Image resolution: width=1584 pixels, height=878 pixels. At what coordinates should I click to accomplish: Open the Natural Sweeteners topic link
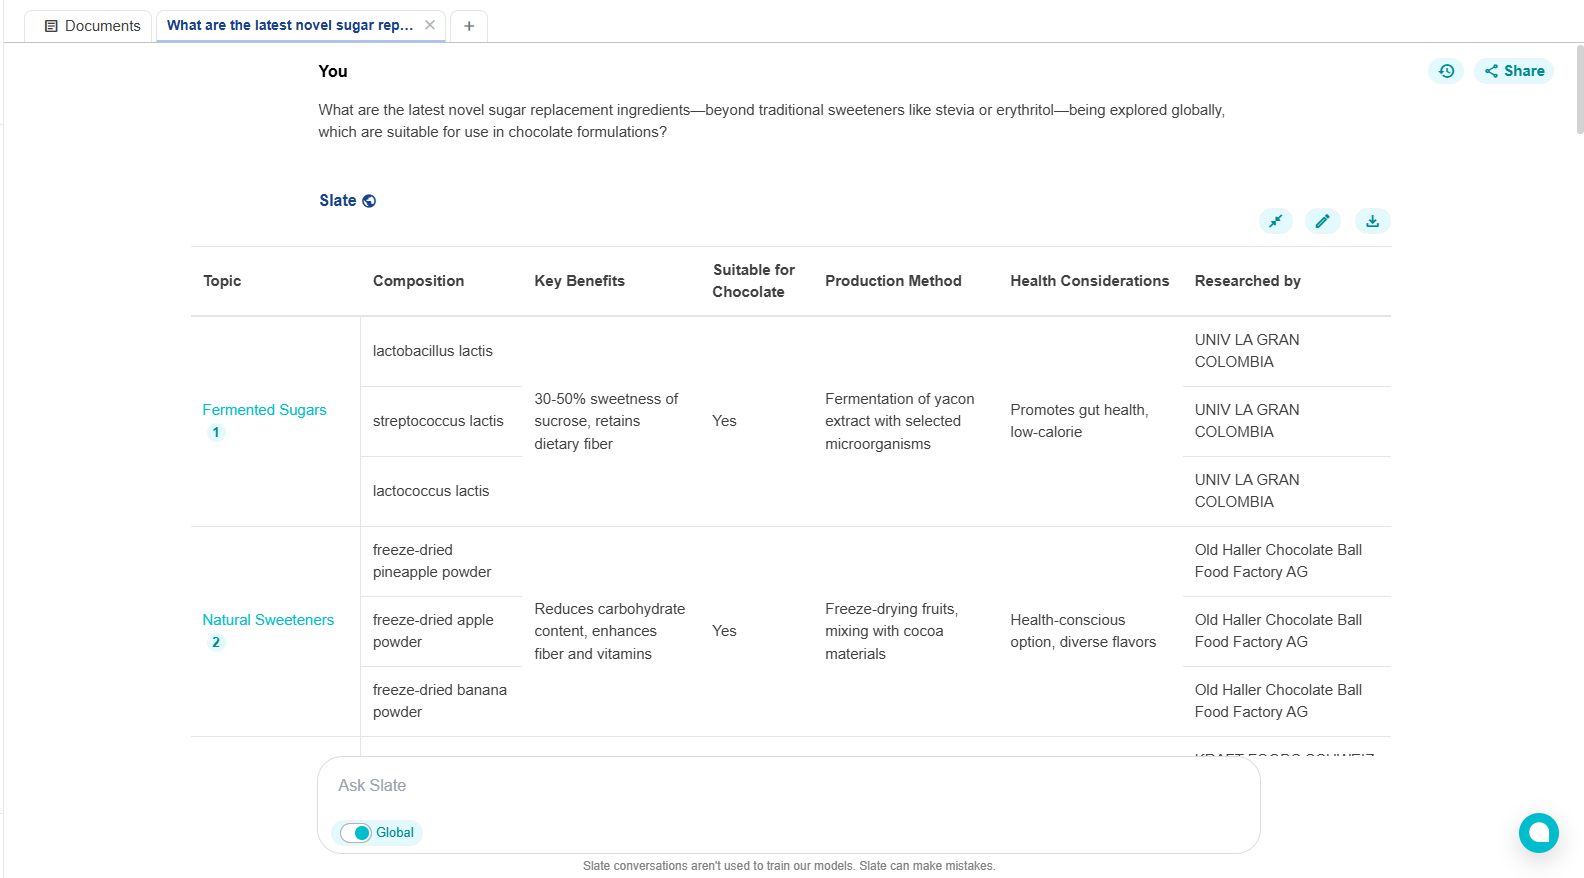pos(268,620)
